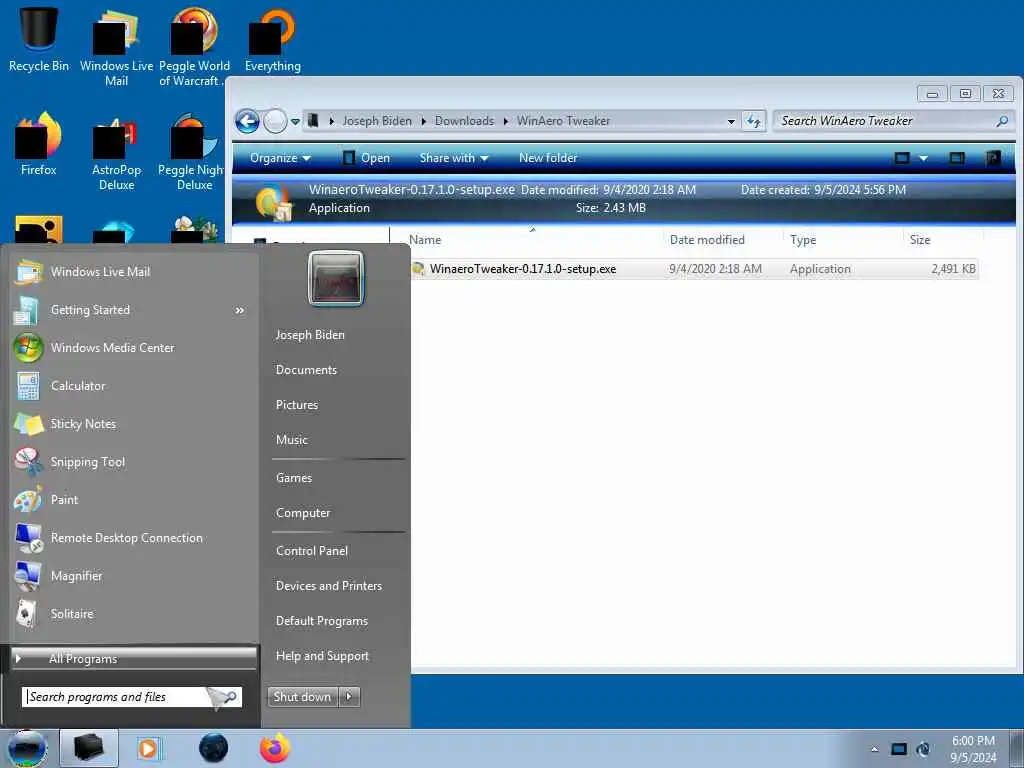Open Documents from Start menu
This screenshot has height=768, width=1024.
[x=306, y=370]
